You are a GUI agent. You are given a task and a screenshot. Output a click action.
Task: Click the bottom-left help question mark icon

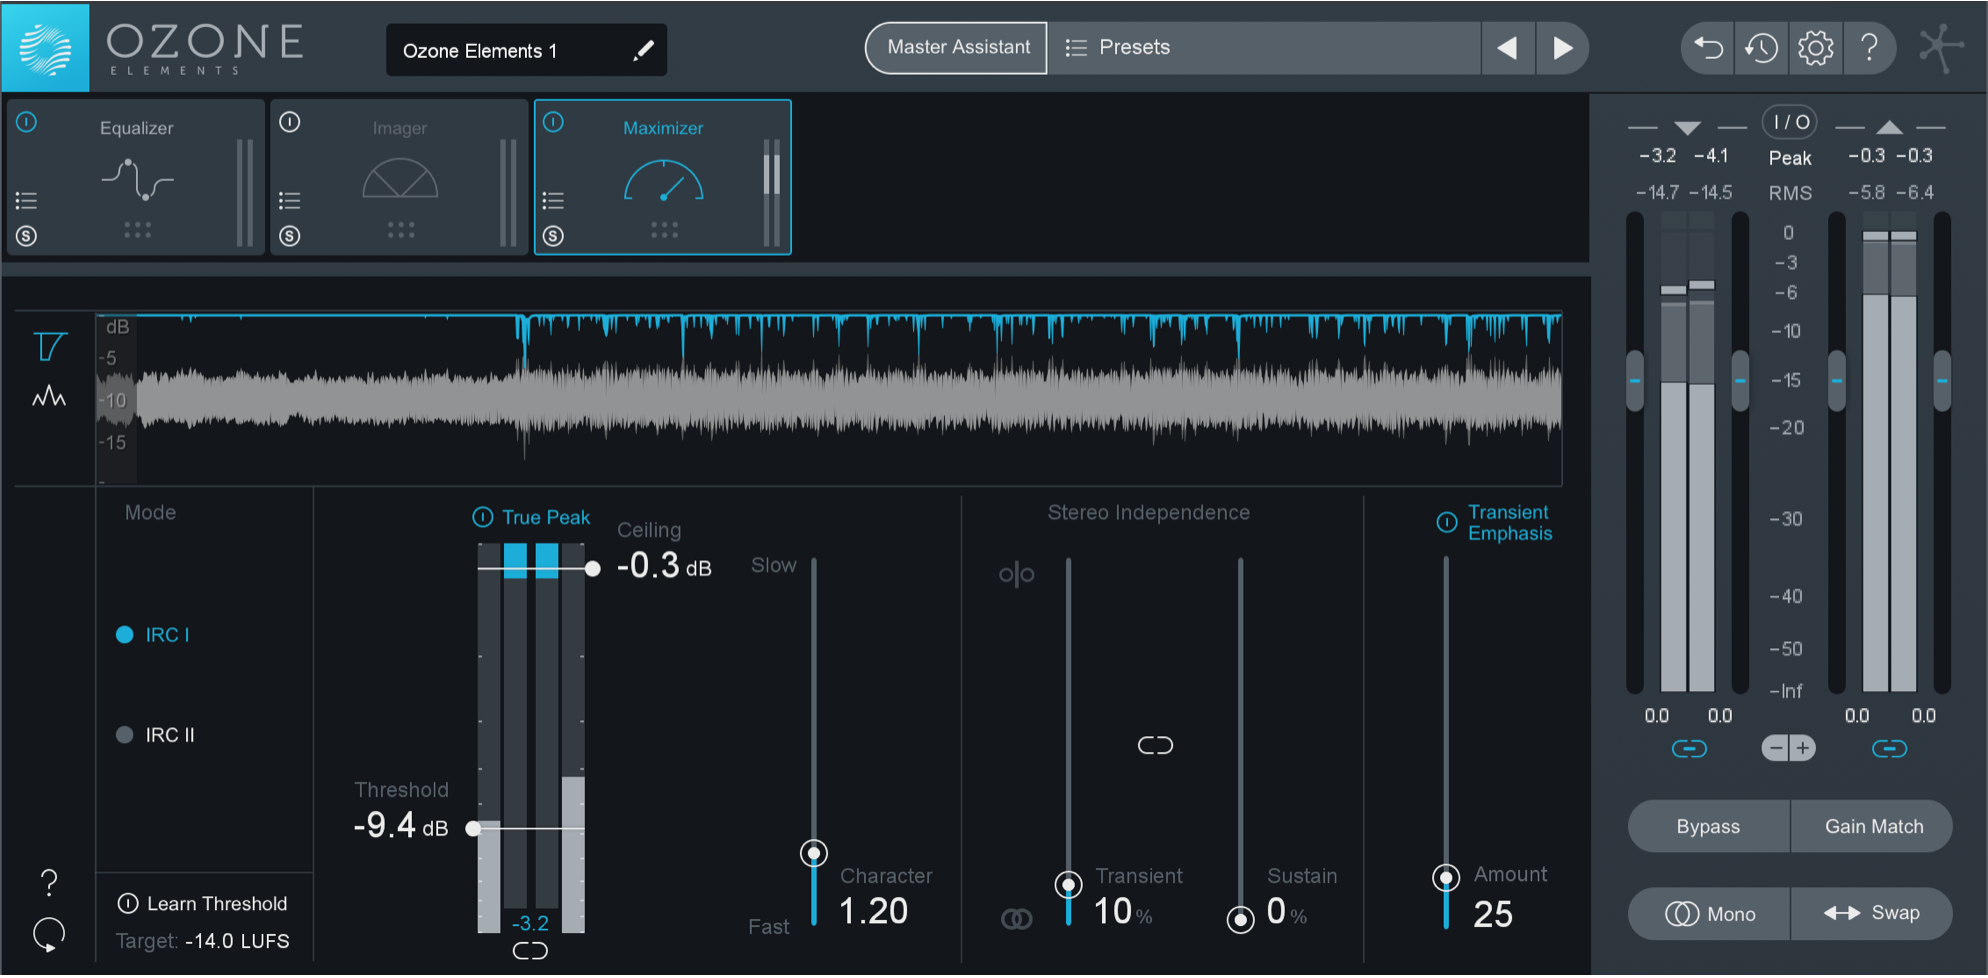tap(49, 882)
